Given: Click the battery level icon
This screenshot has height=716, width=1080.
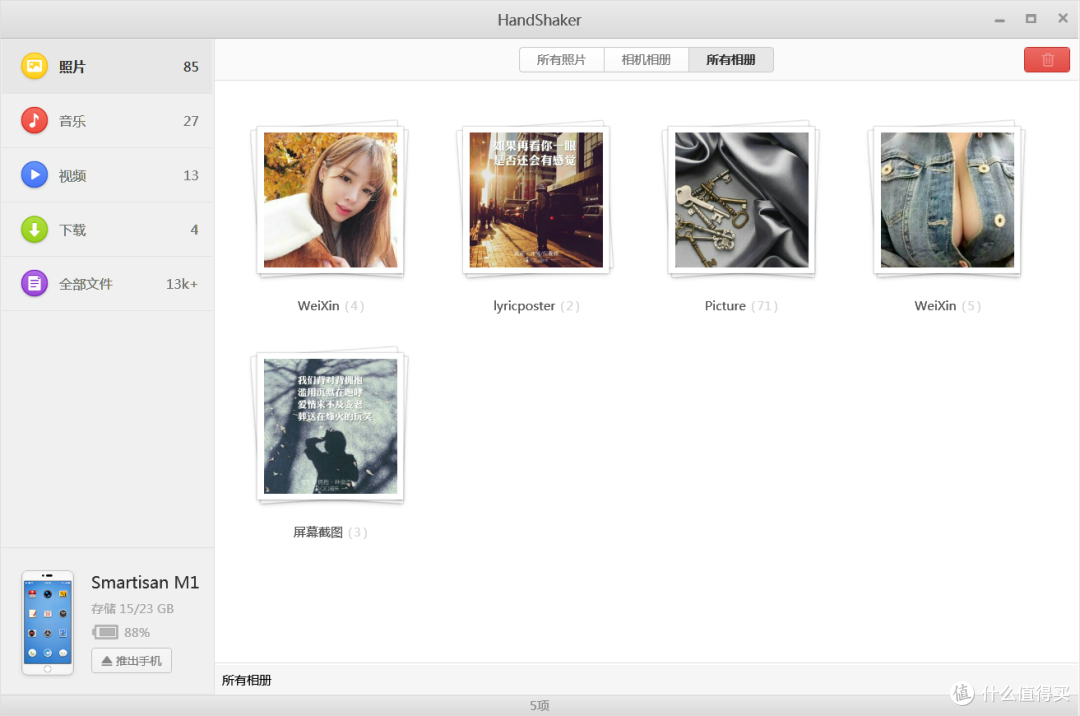Looking at the screenshot, I should 105,632.
